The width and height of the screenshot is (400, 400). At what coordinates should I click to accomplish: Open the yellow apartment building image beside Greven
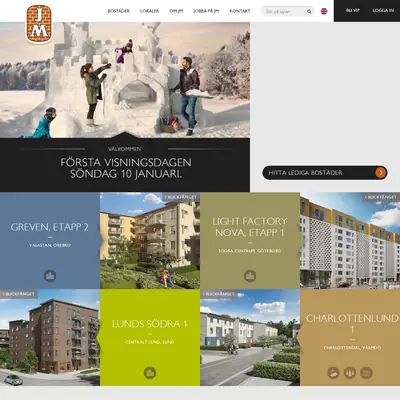150,241
